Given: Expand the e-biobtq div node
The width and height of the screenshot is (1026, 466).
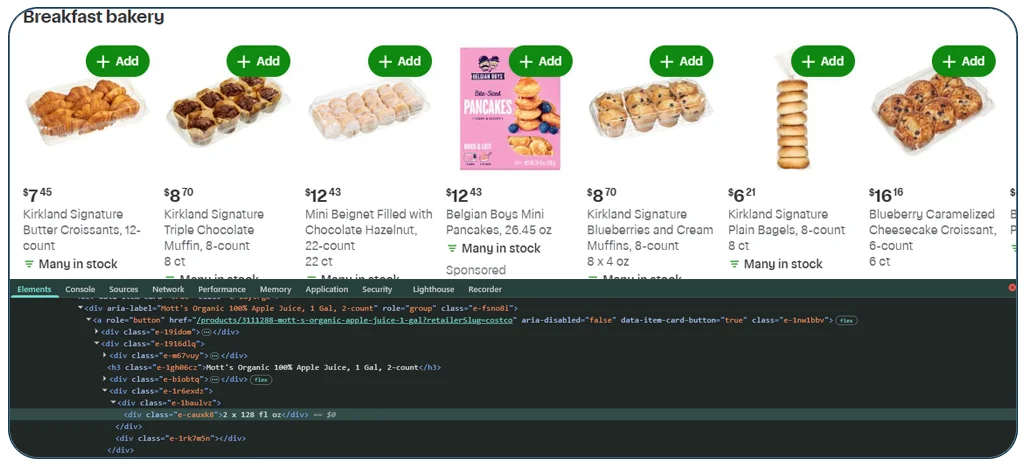Looking at the screenshot, I should coord(104,379).
